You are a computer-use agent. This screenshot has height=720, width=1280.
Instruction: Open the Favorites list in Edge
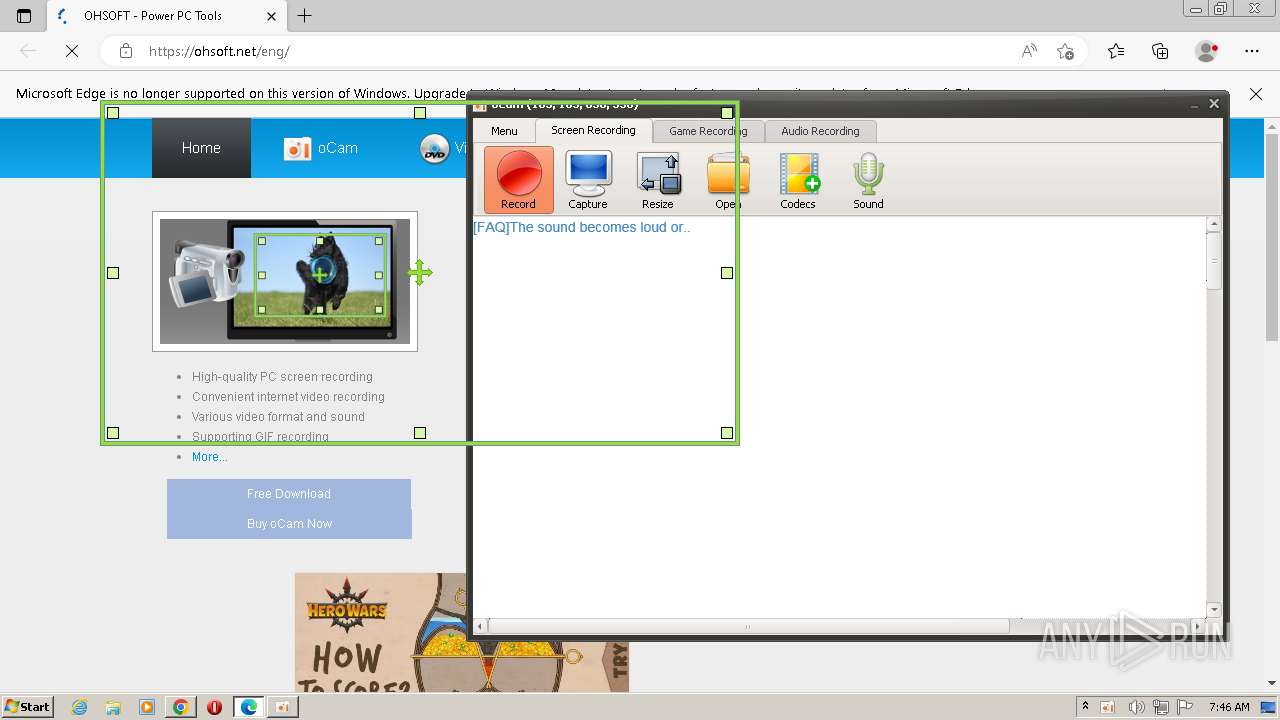tap(1116, 51)
